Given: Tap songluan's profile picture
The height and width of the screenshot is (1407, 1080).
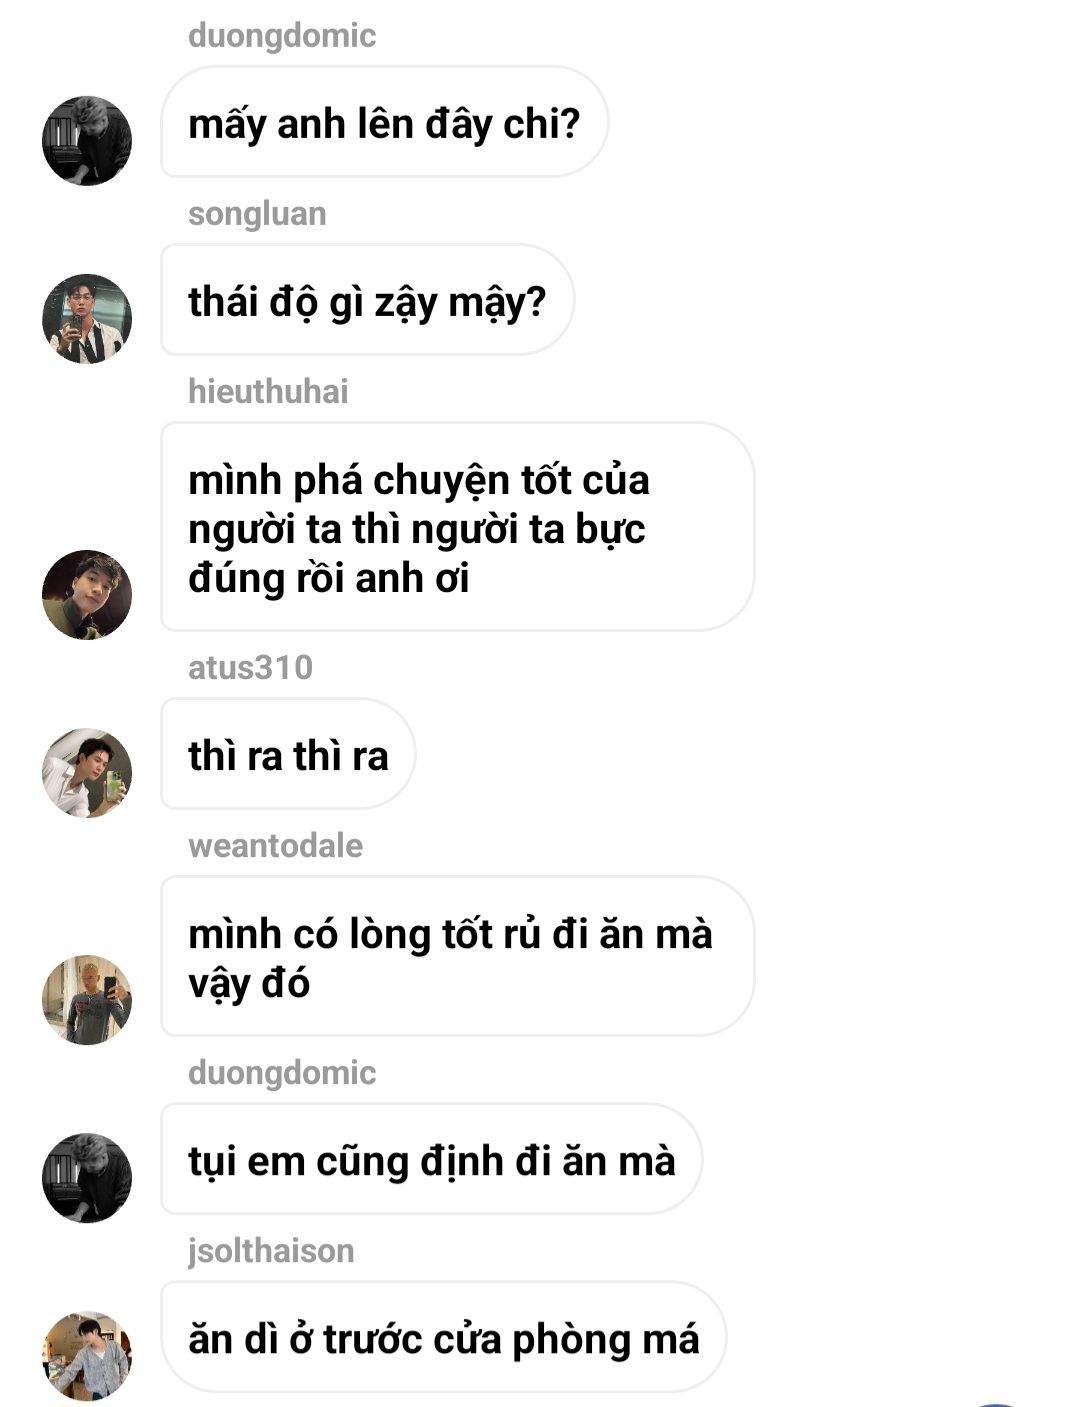Looking at the screenshot, I should coord(87,318).
